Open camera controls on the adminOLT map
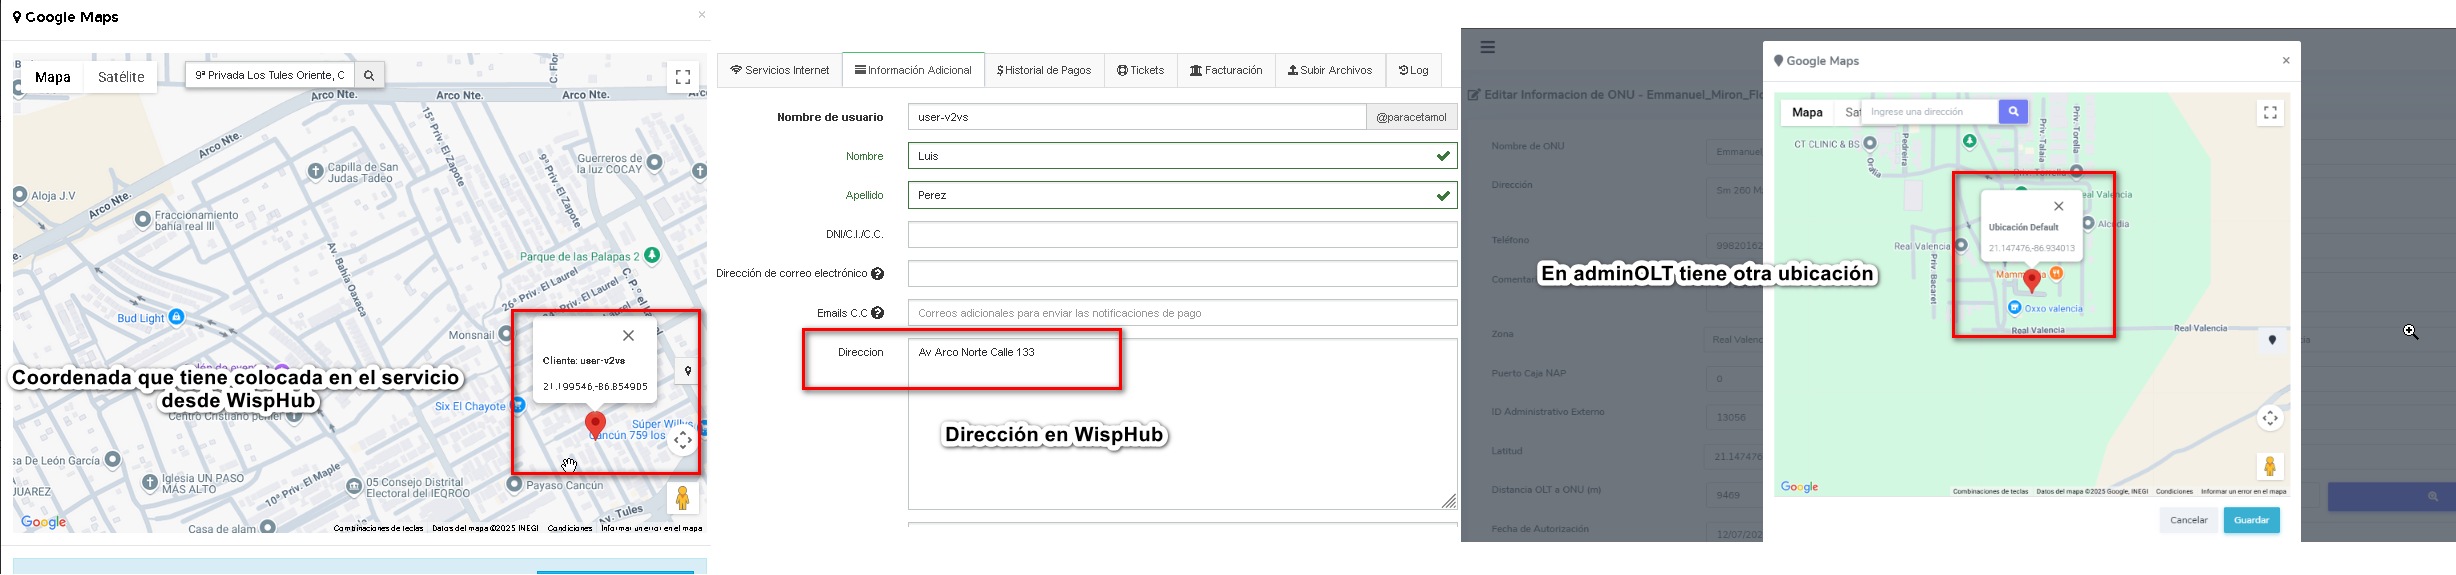 (2270, 418)
